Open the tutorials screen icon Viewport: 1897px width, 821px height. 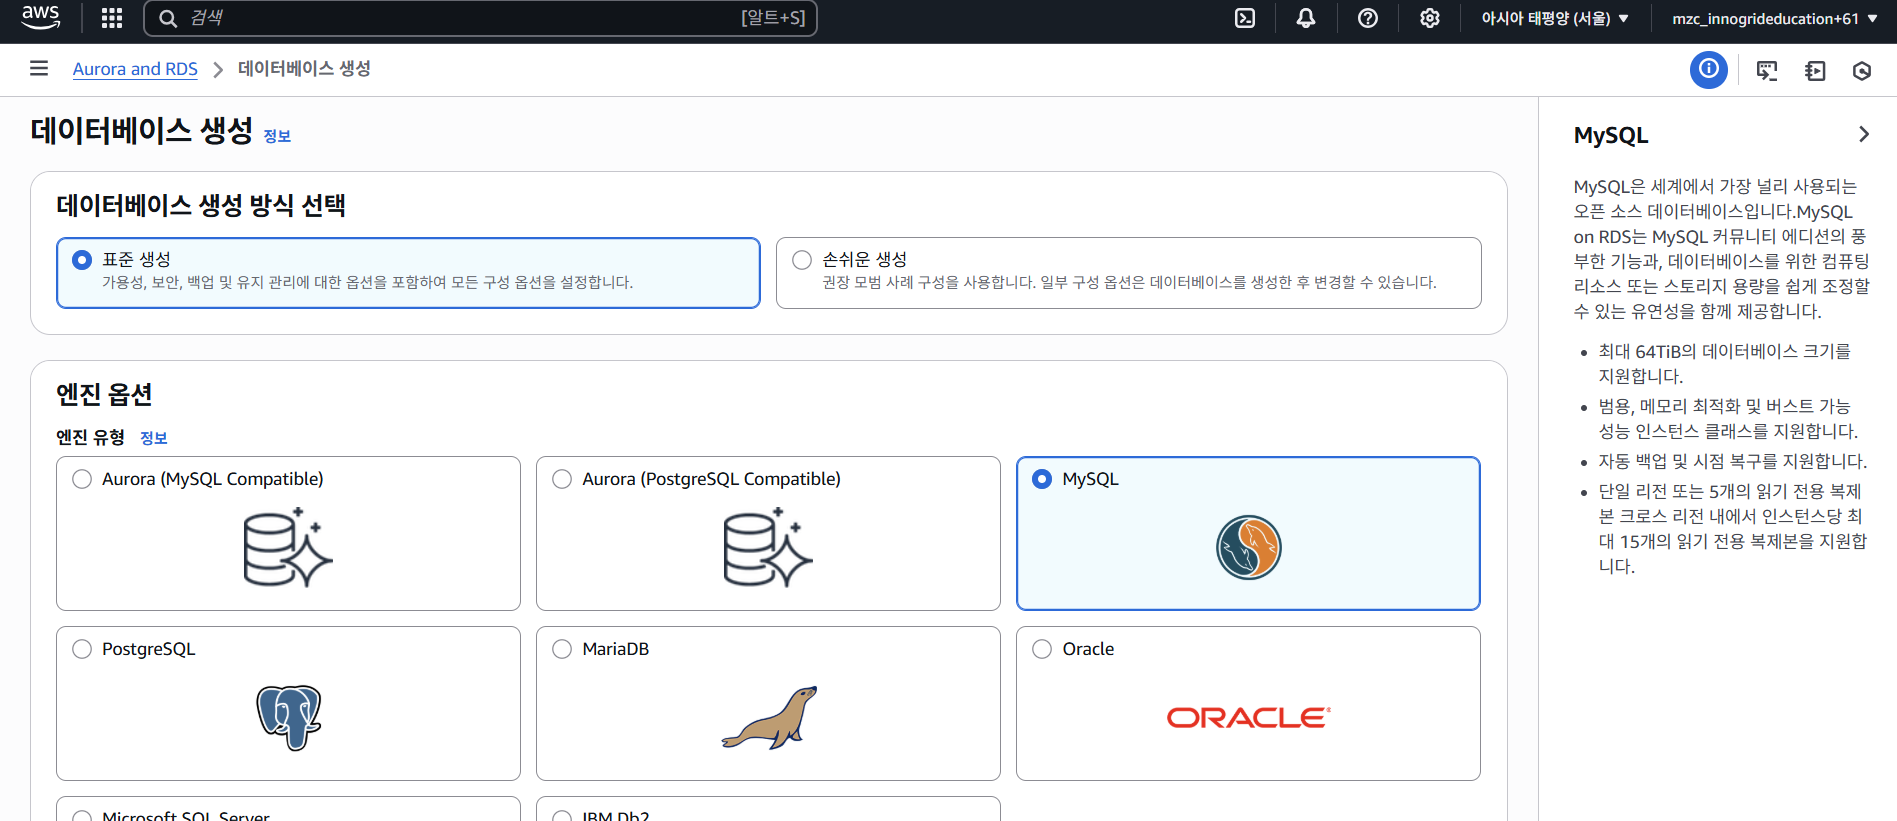point(1767,70)
